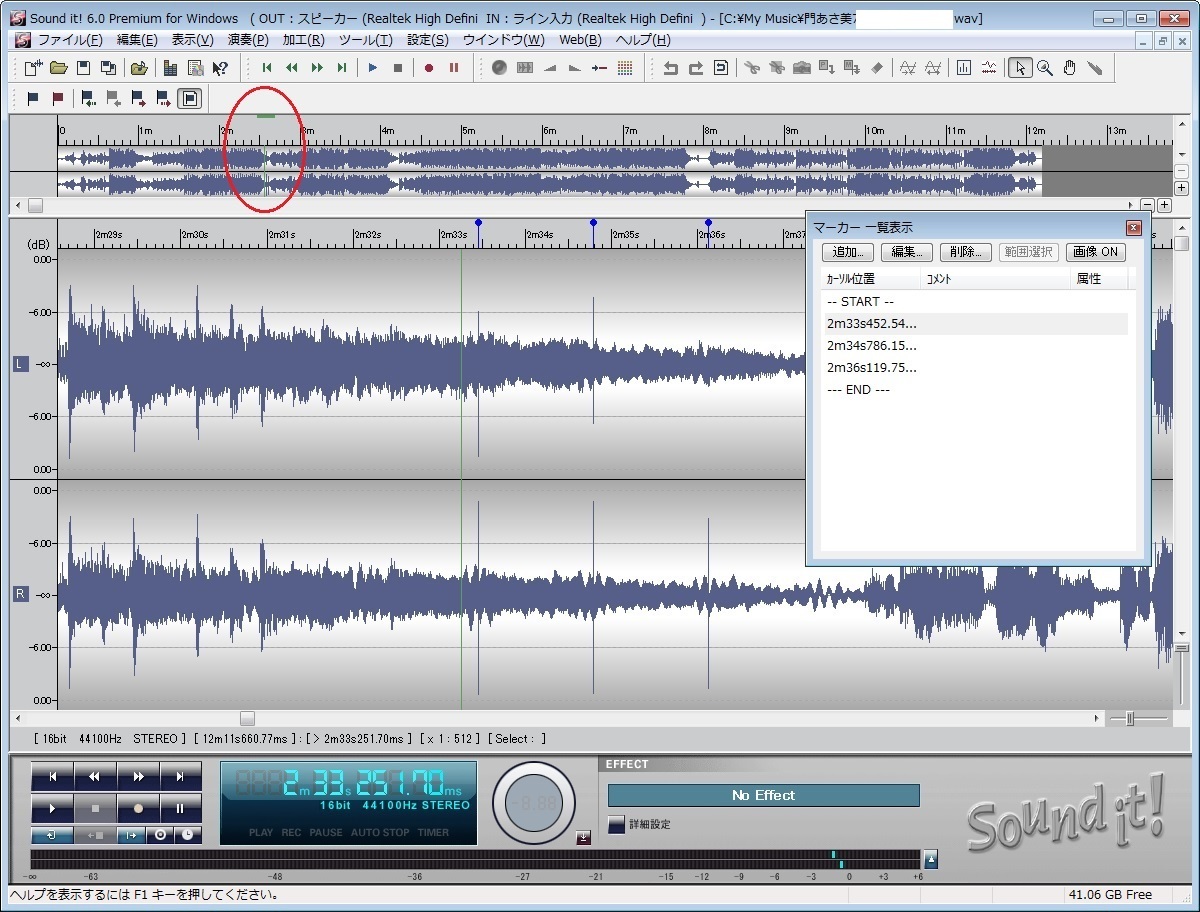Open the No Effect selector
The height and width of the screenshot is (912, 1200).
[x=763, y=795]
